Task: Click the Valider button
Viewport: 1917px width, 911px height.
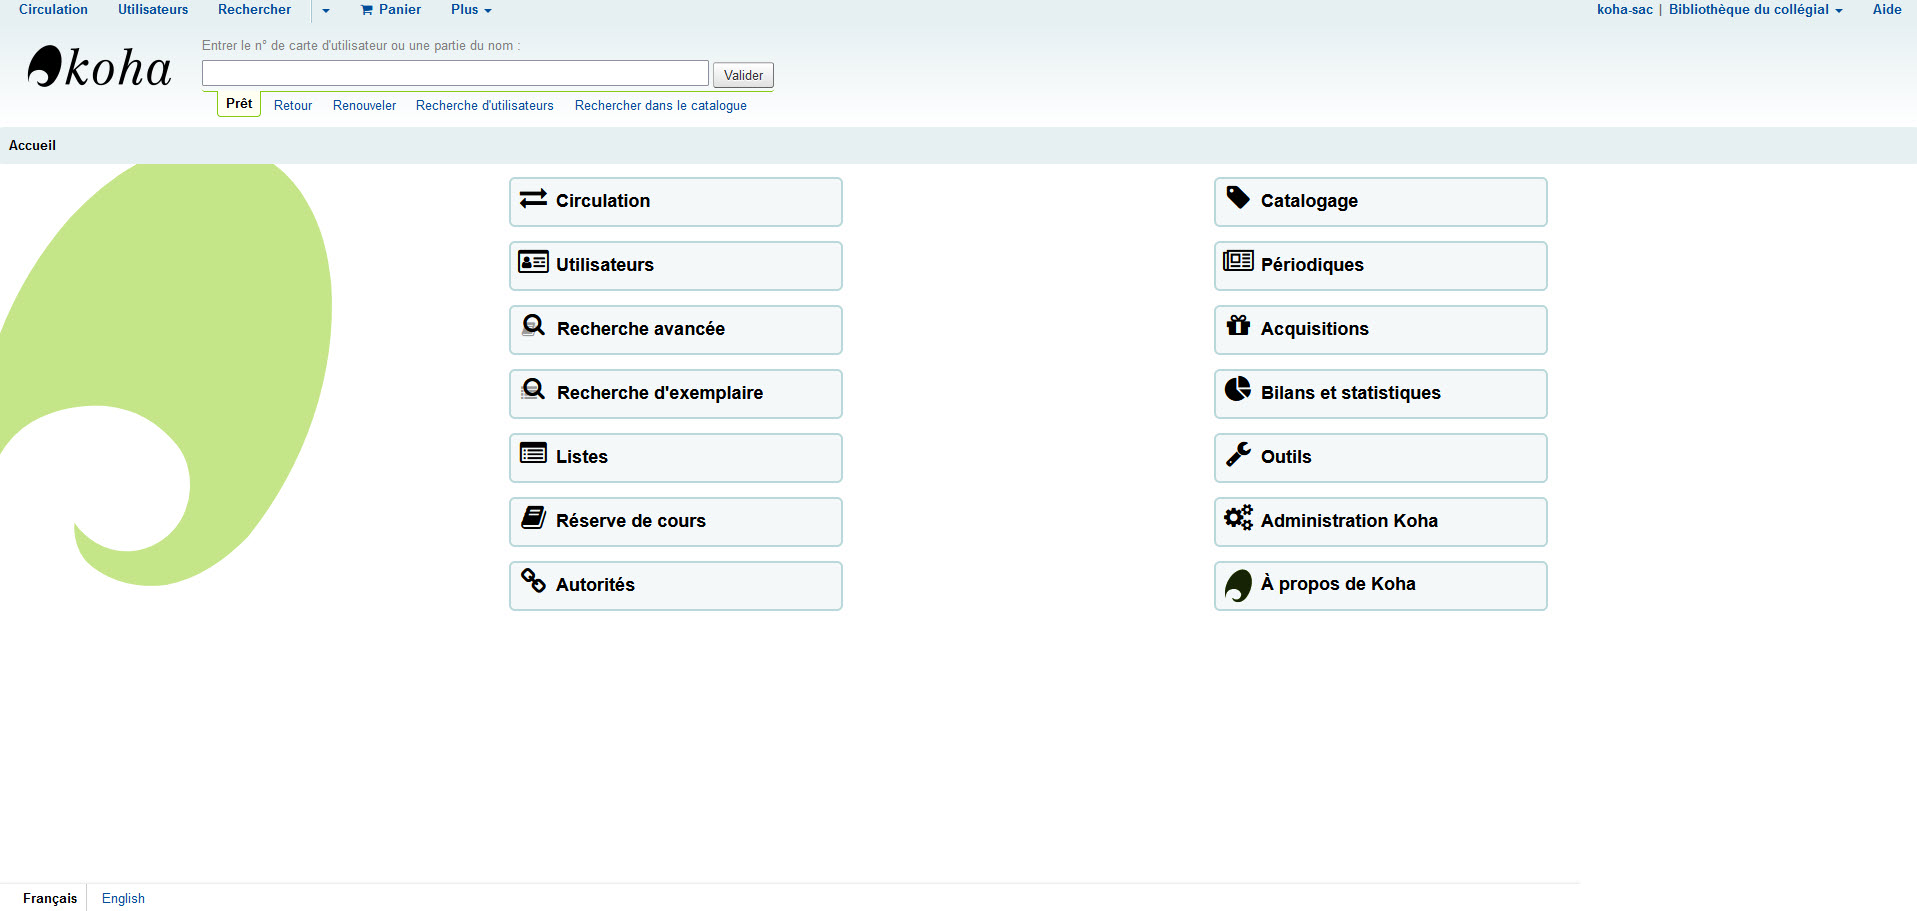Action: (743, 75)
